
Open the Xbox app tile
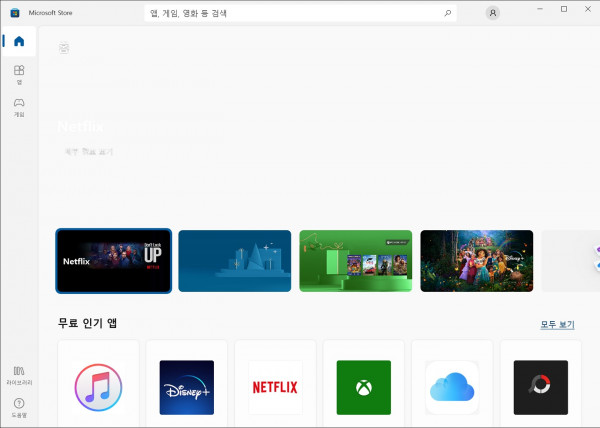[x=364, y=384]
